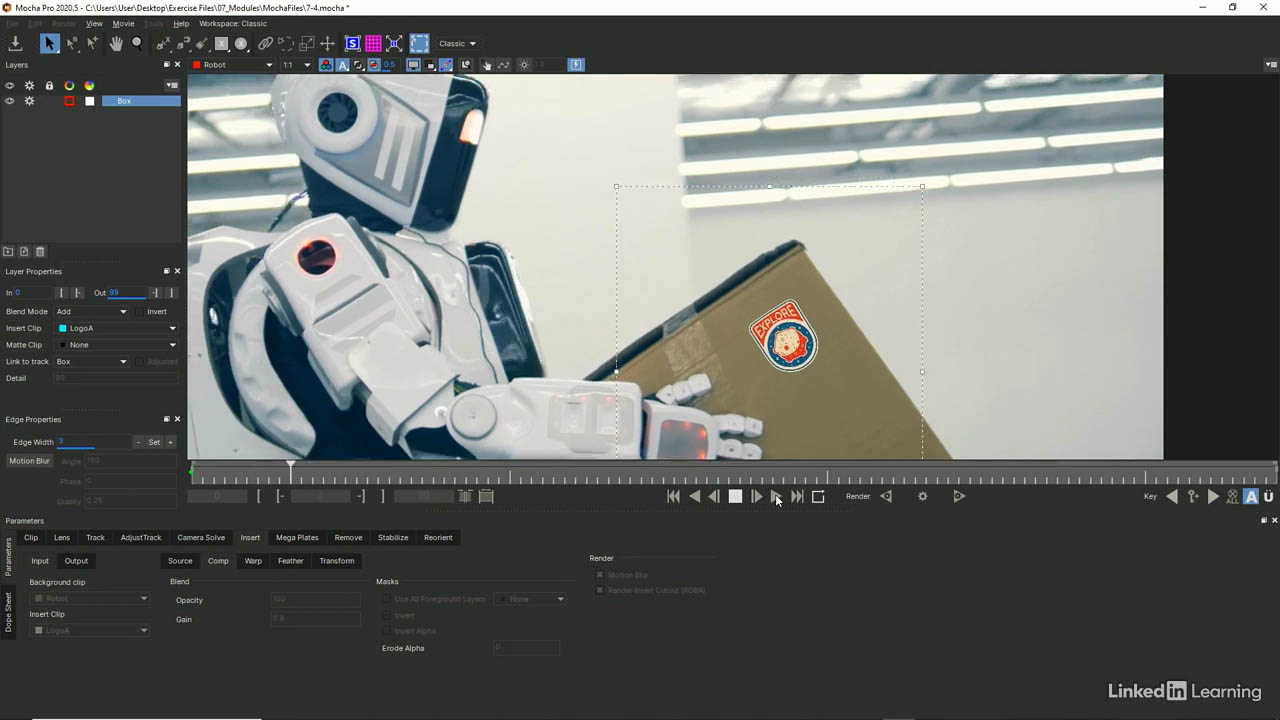
Task: Open the Classic workspace dropdown
Action: pyautogui.click(x=457, y=44)
